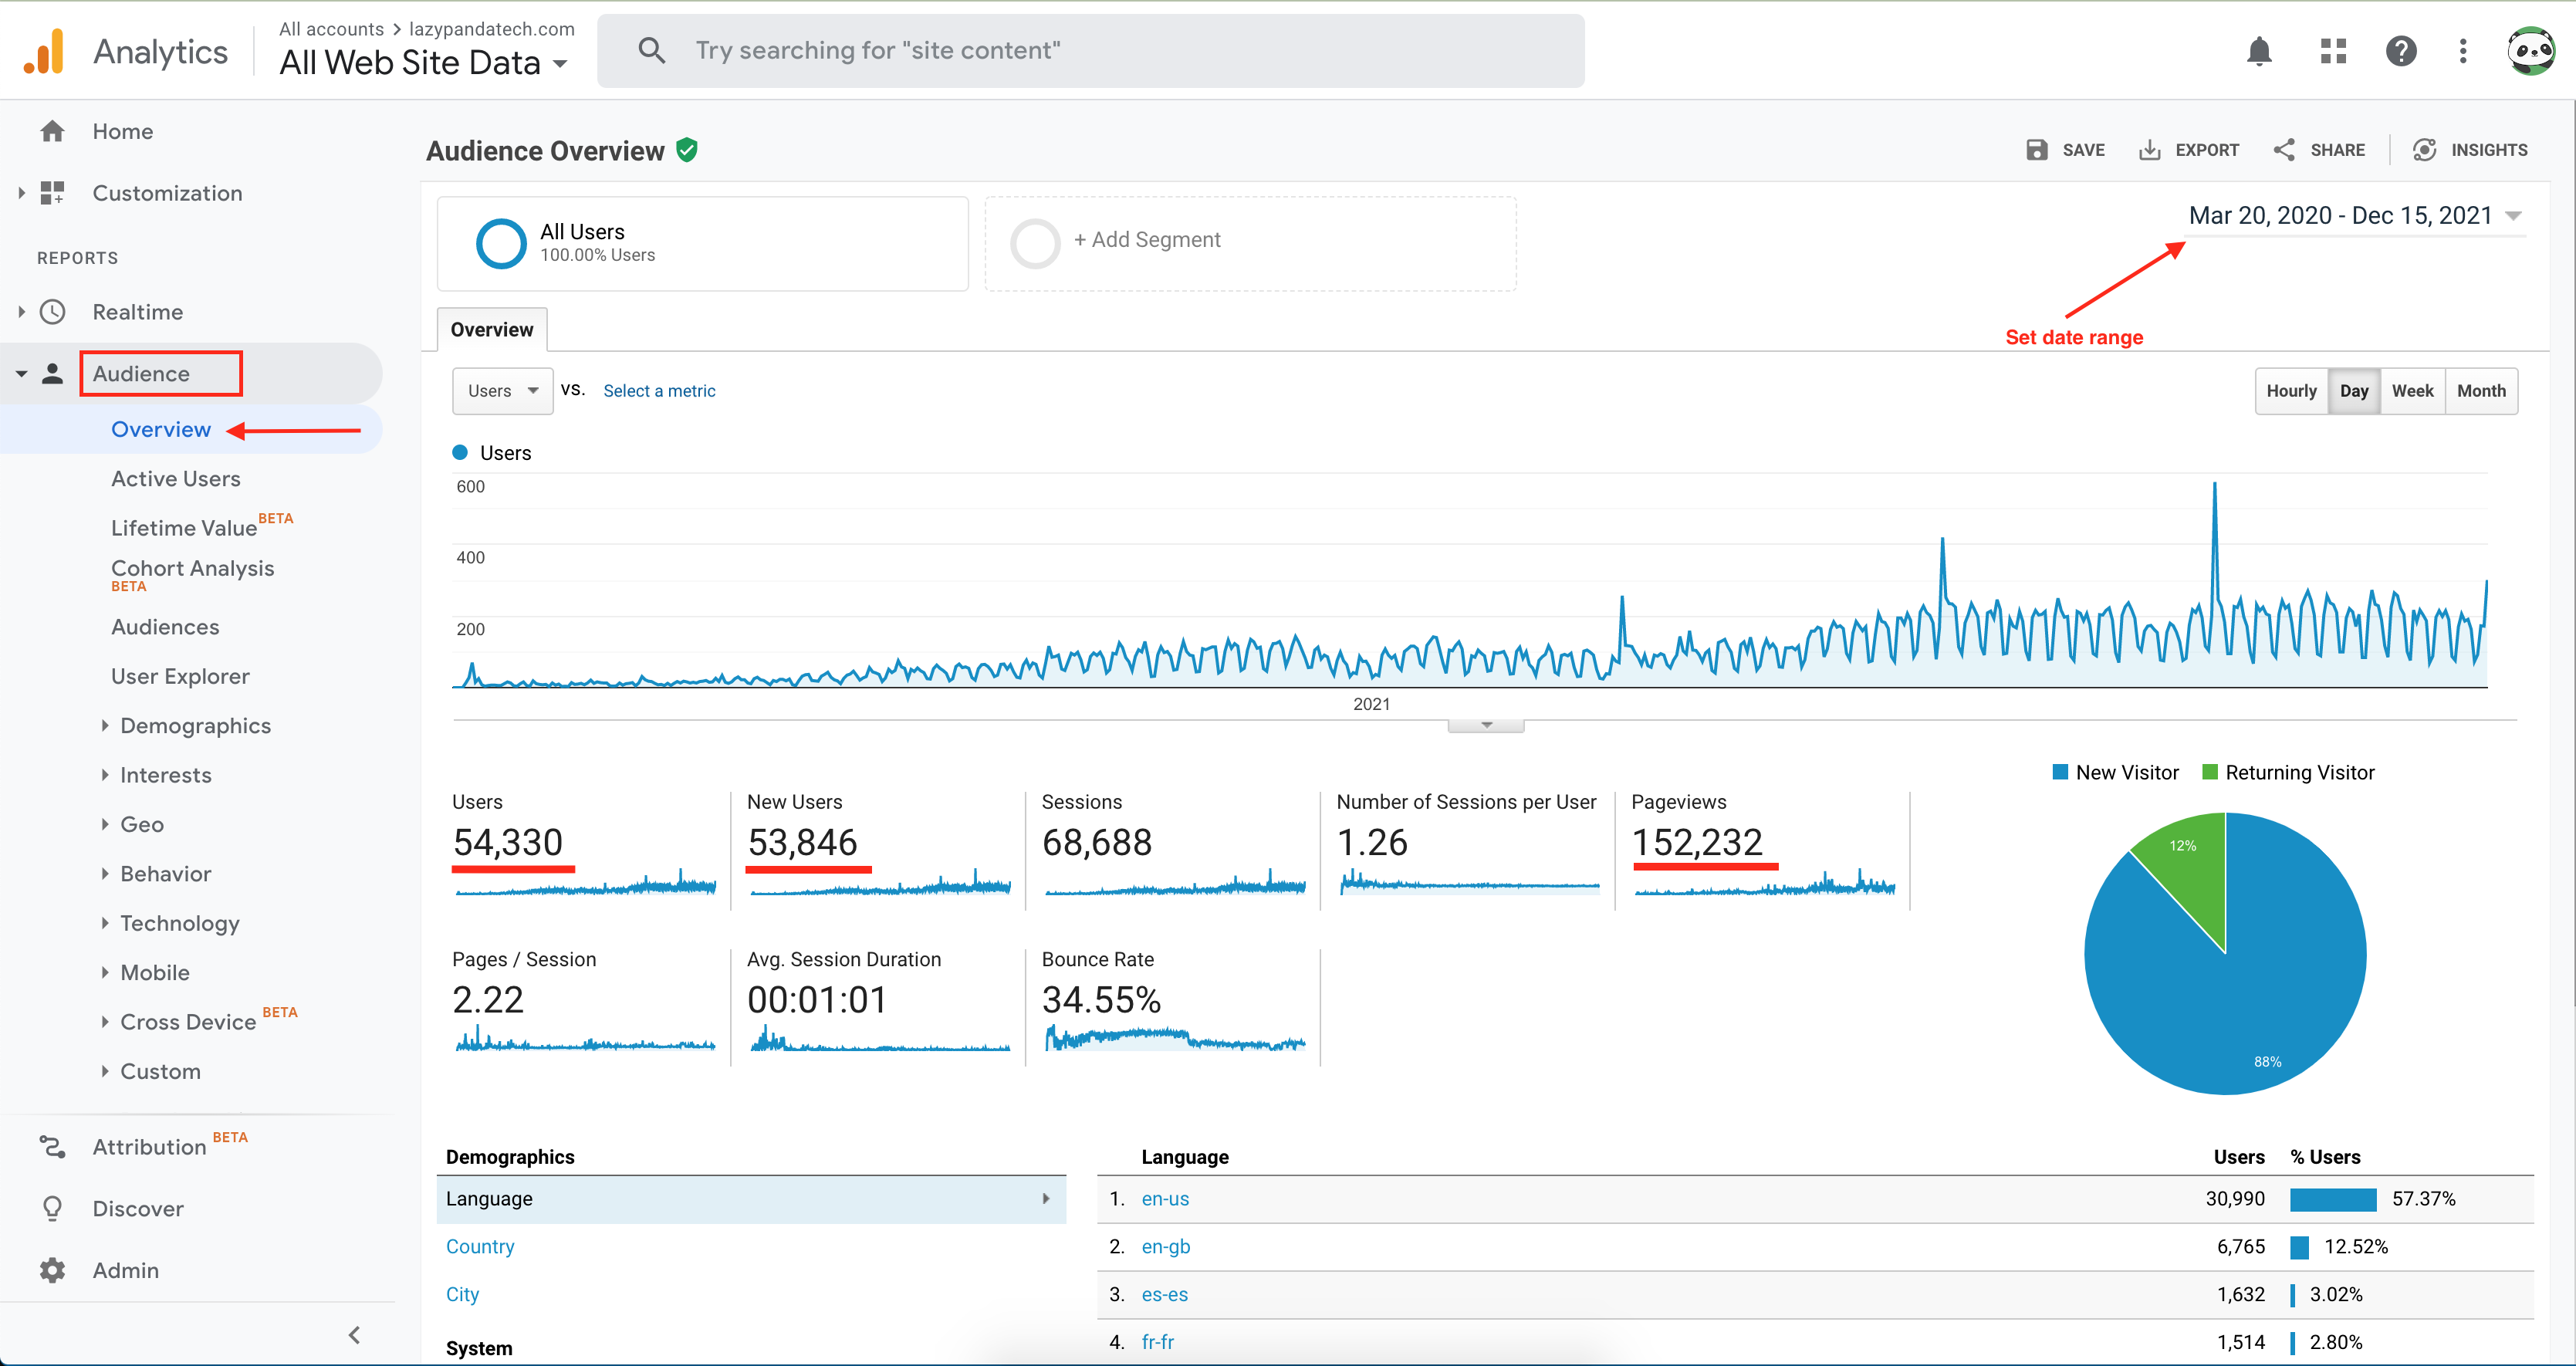This screenshot has width=2576, height=1366.
Task: Click the Google Analytics logo
Action: (x=44, y=51)
